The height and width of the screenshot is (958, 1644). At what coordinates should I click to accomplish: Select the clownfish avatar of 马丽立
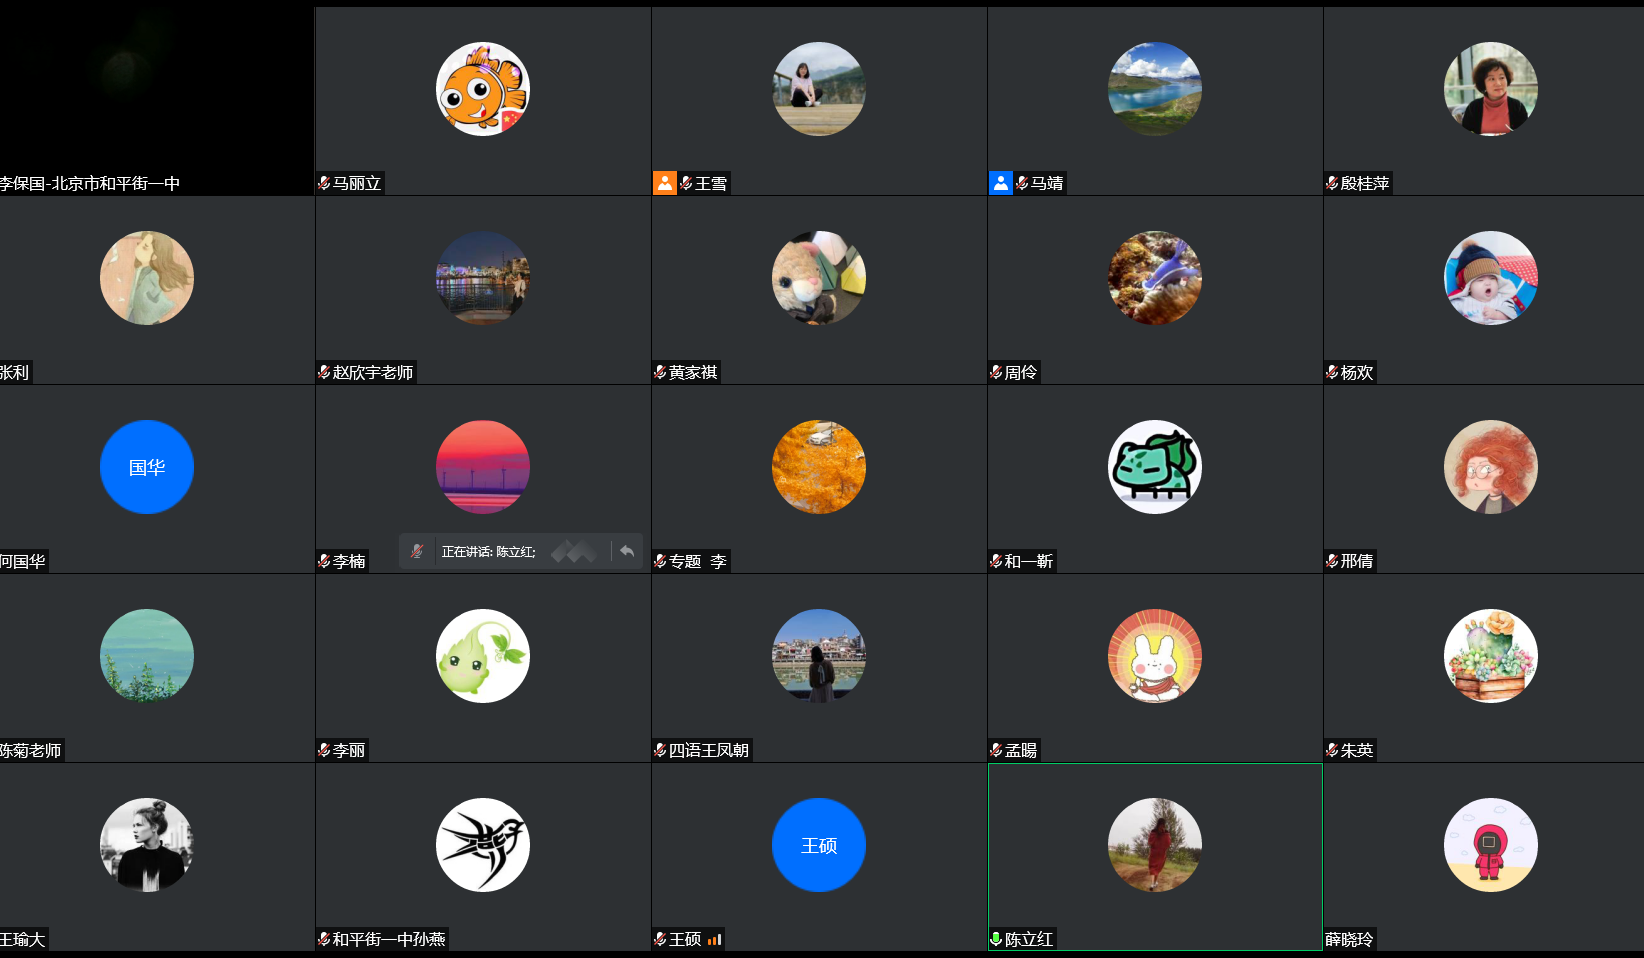tap(483, 89)
